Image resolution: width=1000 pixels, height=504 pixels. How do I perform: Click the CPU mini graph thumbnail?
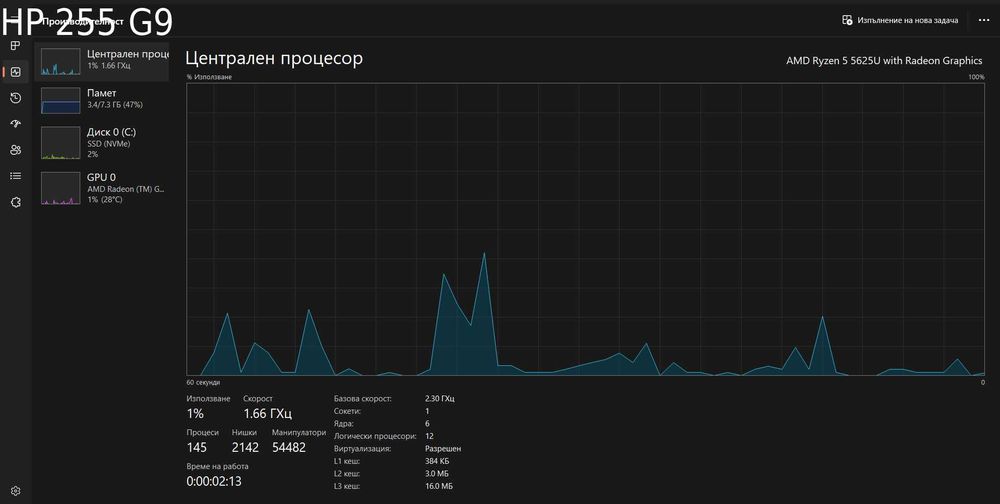pyautogui.click(x=61, y=62)
